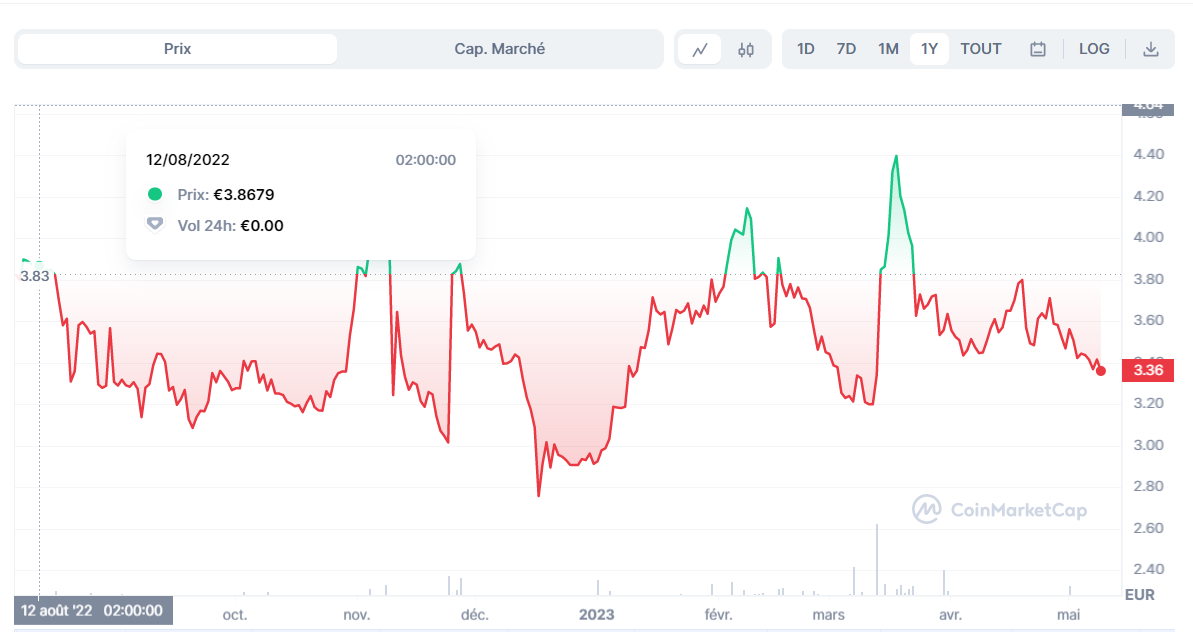Set time range to 1D

coord(806,49)
